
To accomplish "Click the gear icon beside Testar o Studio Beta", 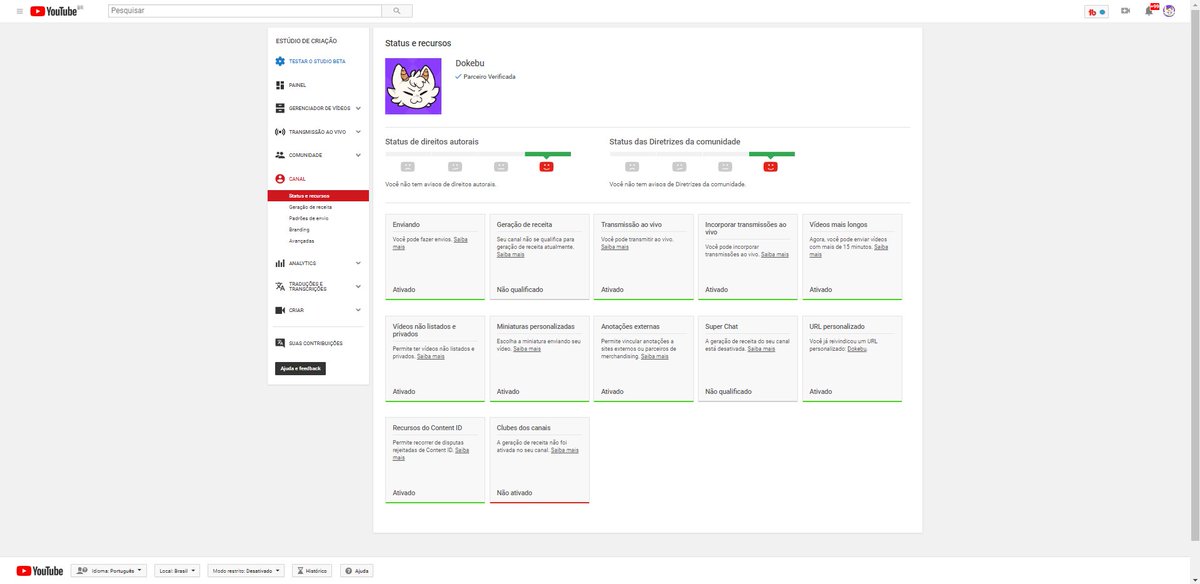I will pyautogui.click(x=280, y=61).
